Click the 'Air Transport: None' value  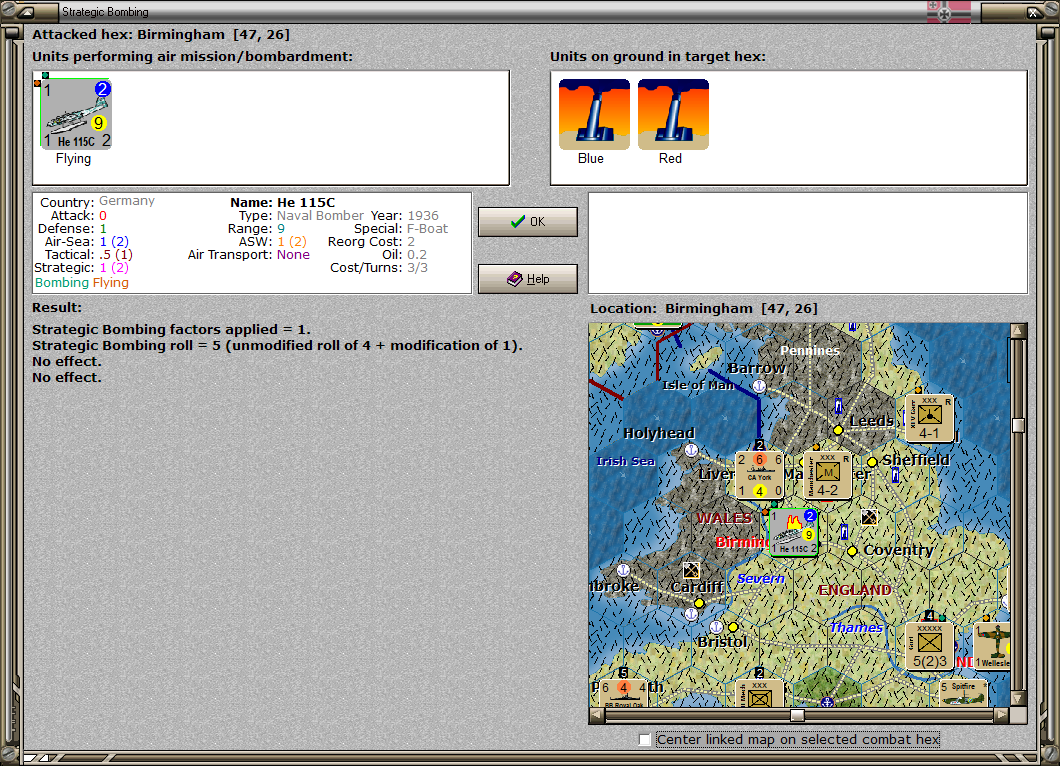(293, 255)
